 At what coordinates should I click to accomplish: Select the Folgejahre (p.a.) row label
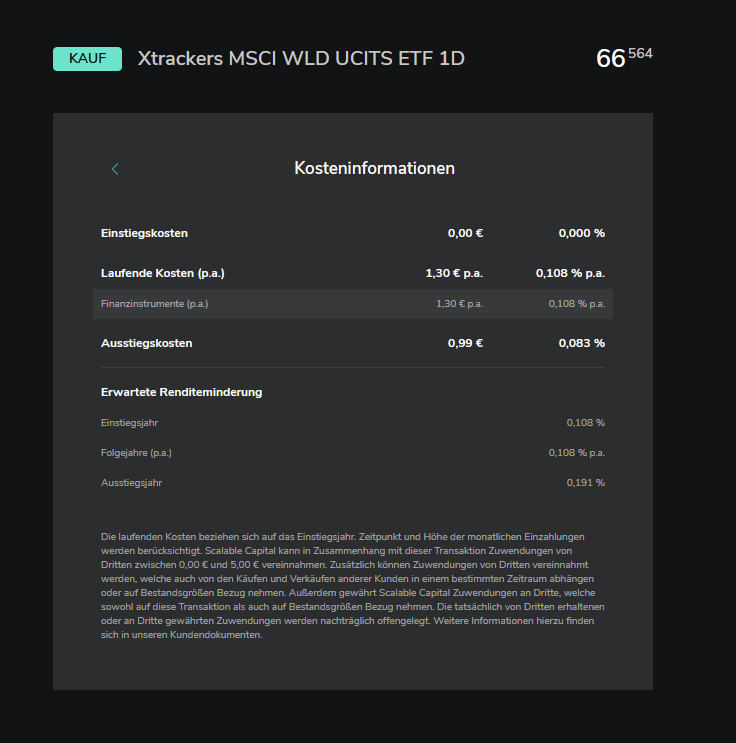click(x=136, y=453)
